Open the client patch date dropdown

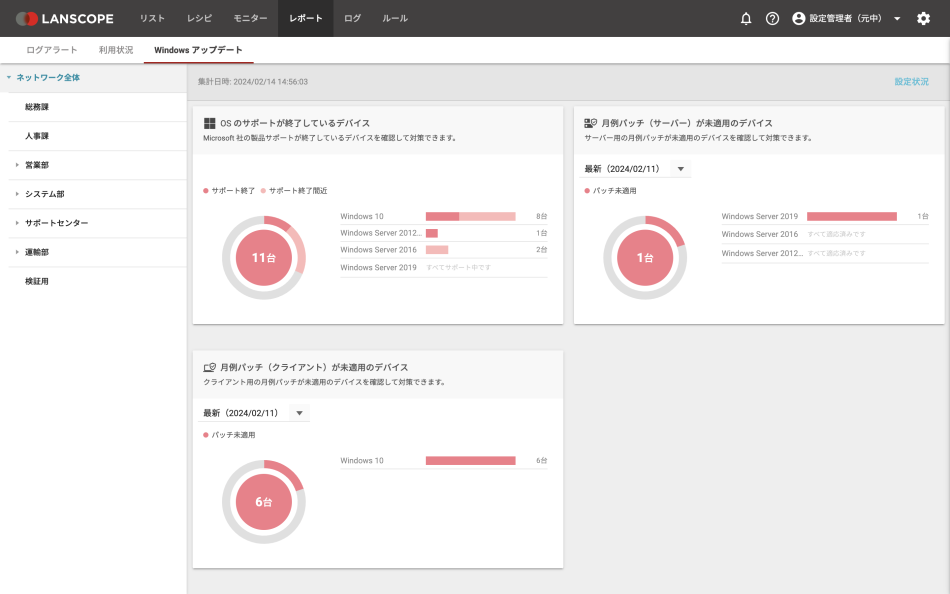tap(299, 413)
